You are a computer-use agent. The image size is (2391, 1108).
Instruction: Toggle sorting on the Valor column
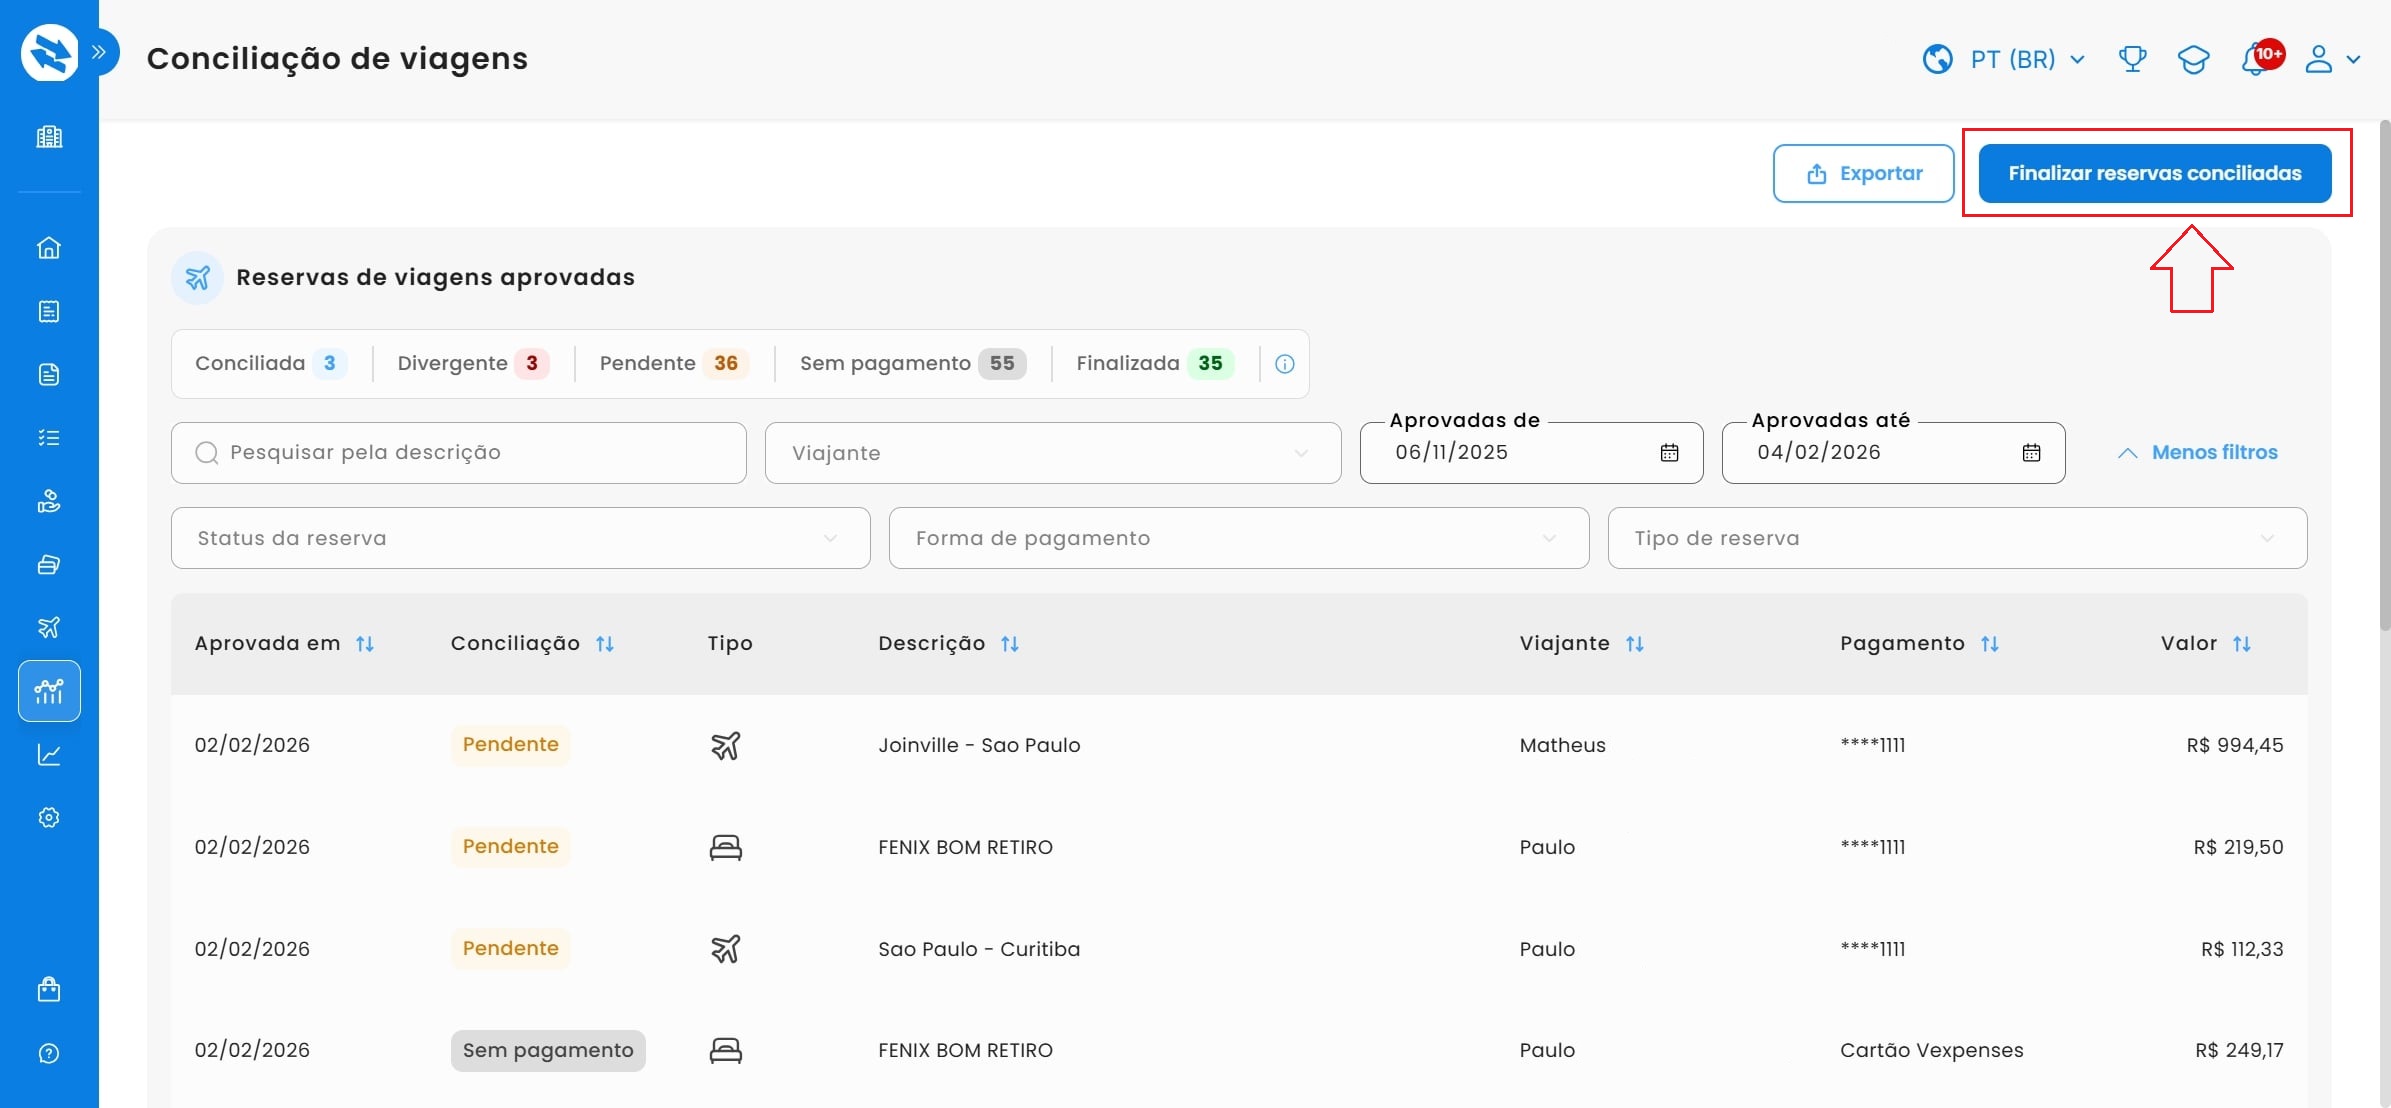[x=2242, y=644]
